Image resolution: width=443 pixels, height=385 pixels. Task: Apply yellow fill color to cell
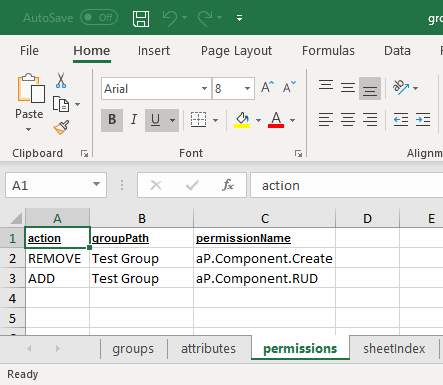click(x=242, y=120)
